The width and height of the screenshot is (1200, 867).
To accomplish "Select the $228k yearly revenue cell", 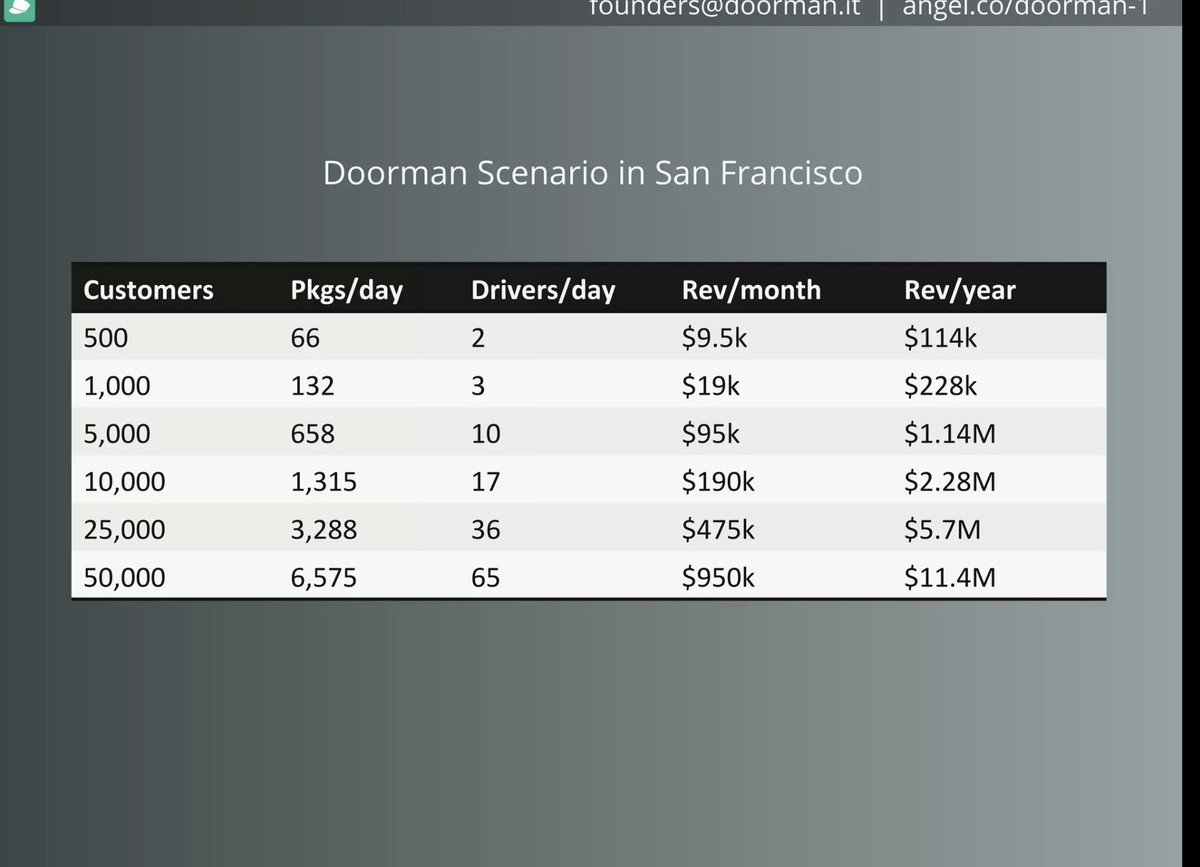I will [940, 386].
